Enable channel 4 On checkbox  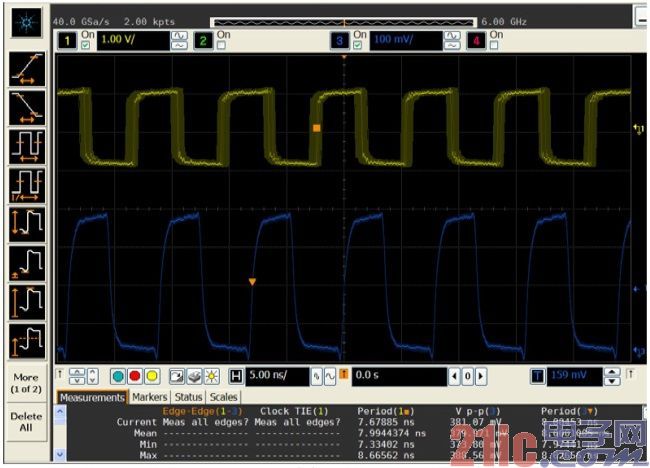pos(494,45)
